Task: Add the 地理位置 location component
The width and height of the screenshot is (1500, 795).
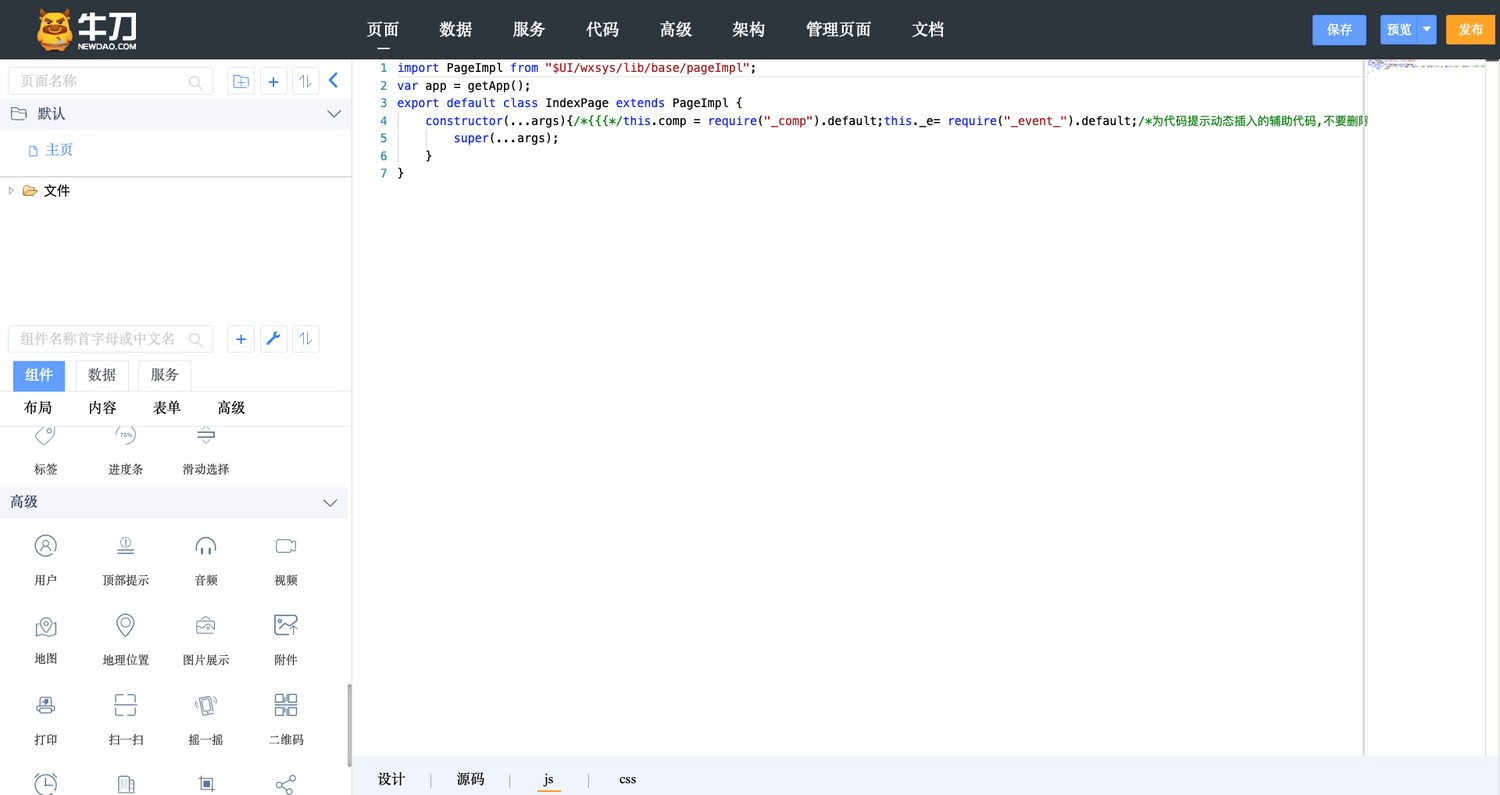Action: tap(125, 639)
